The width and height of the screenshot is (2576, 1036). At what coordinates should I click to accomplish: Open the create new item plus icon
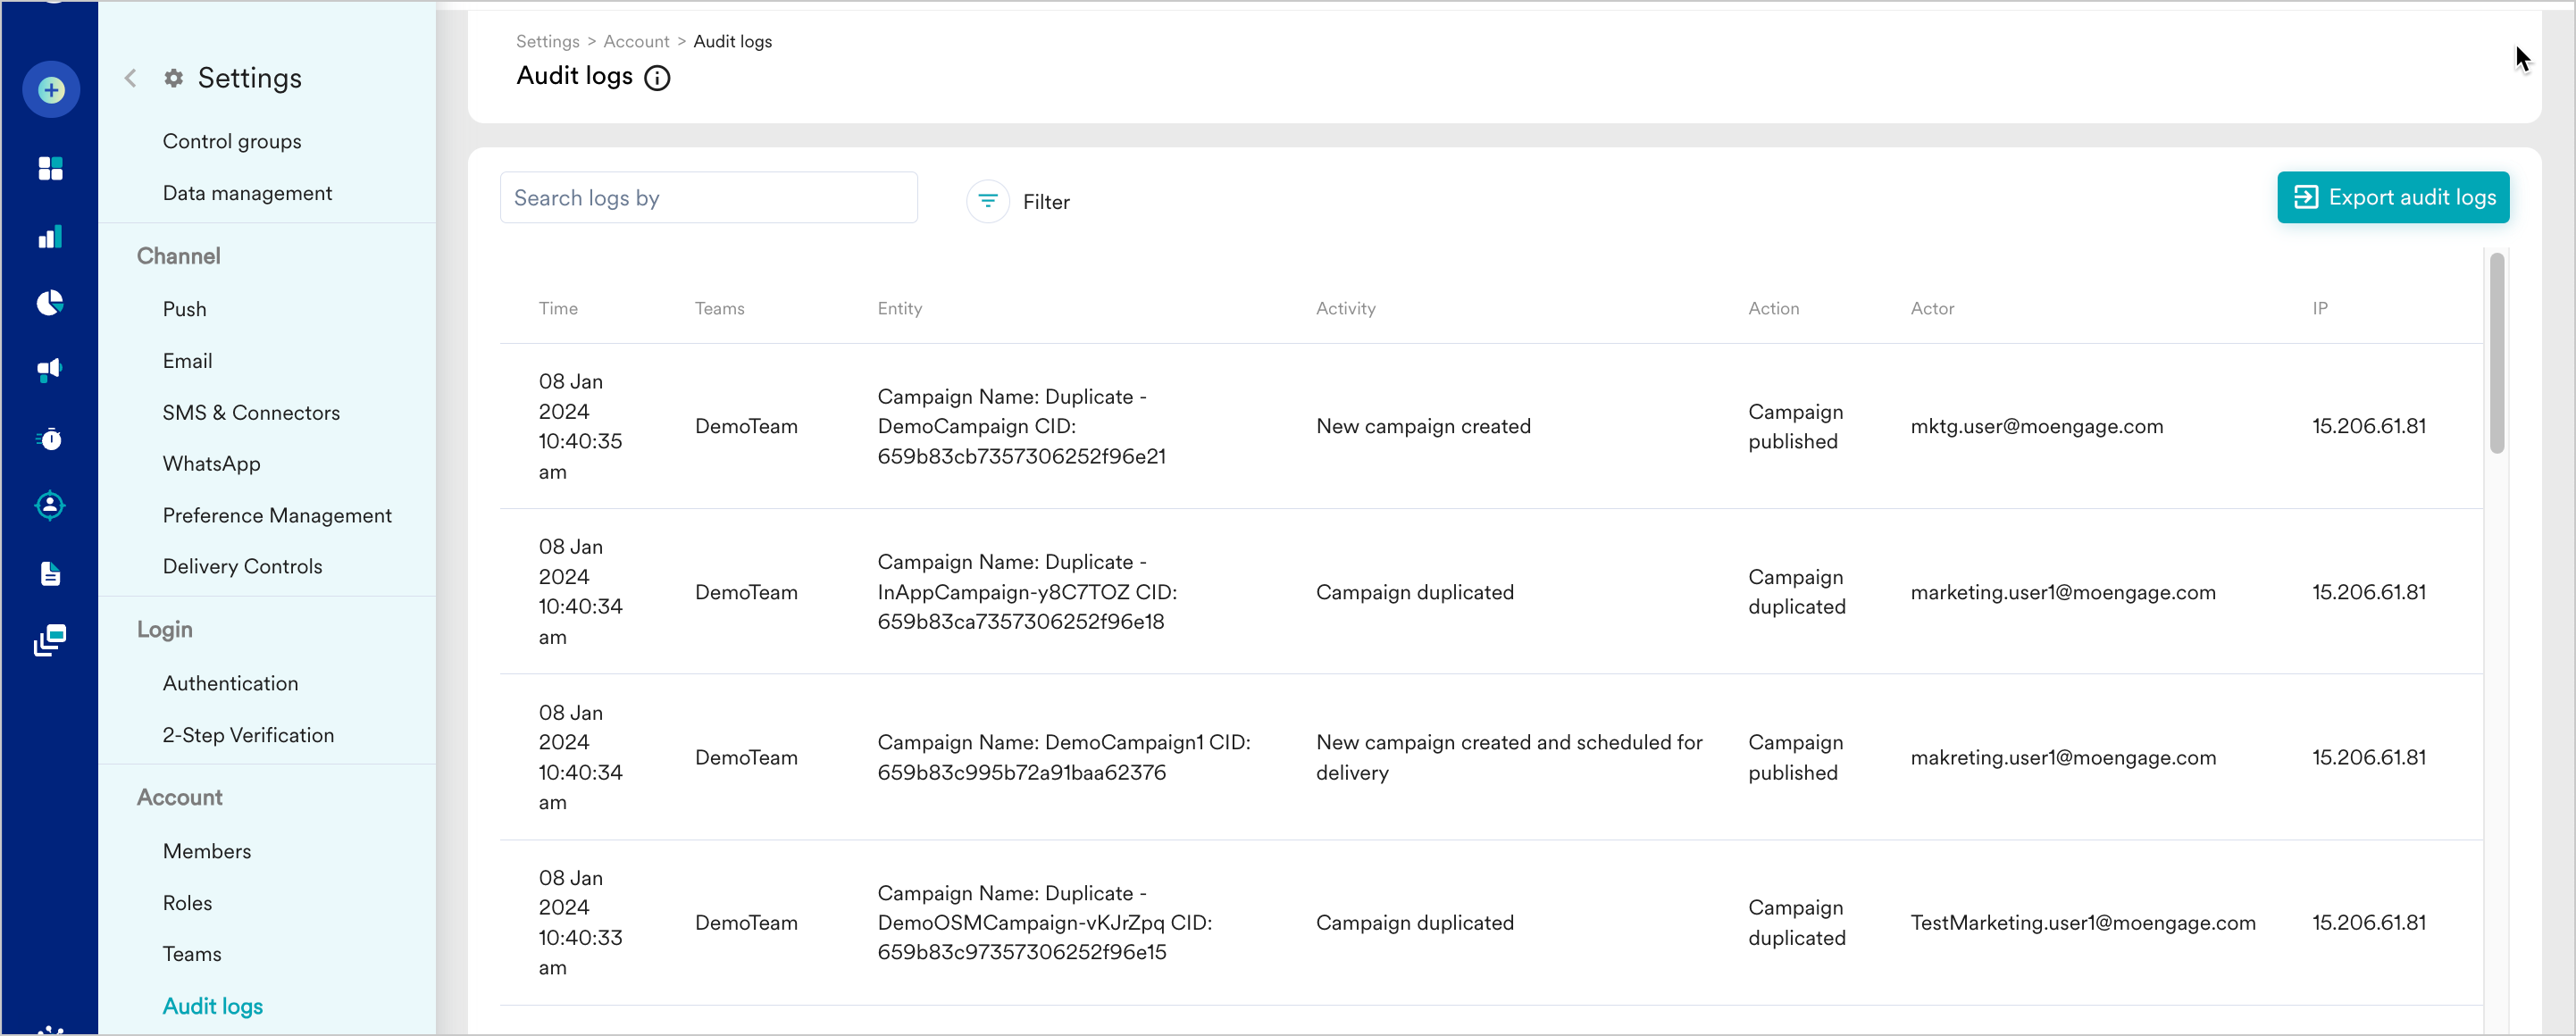(50, 89)
